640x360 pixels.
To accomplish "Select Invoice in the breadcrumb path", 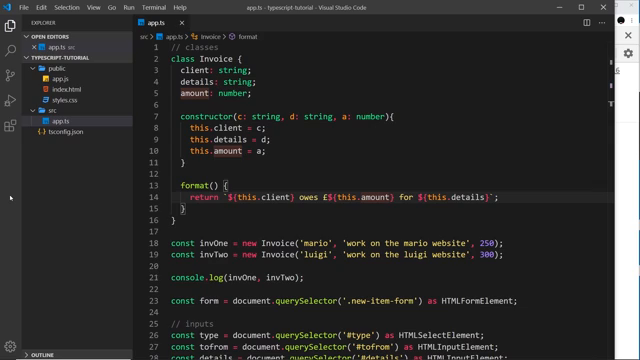I will (210, 37).
